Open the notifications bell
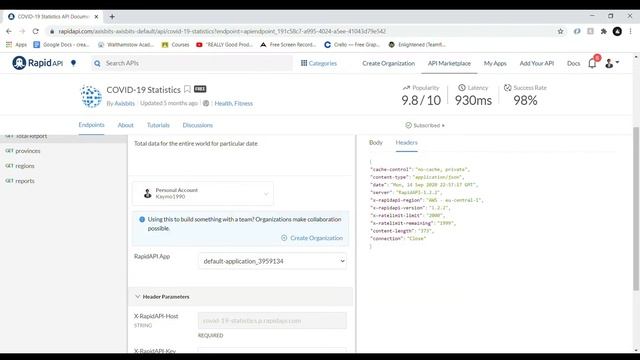This screenshot has height=360, width=640. click(592, 63)
